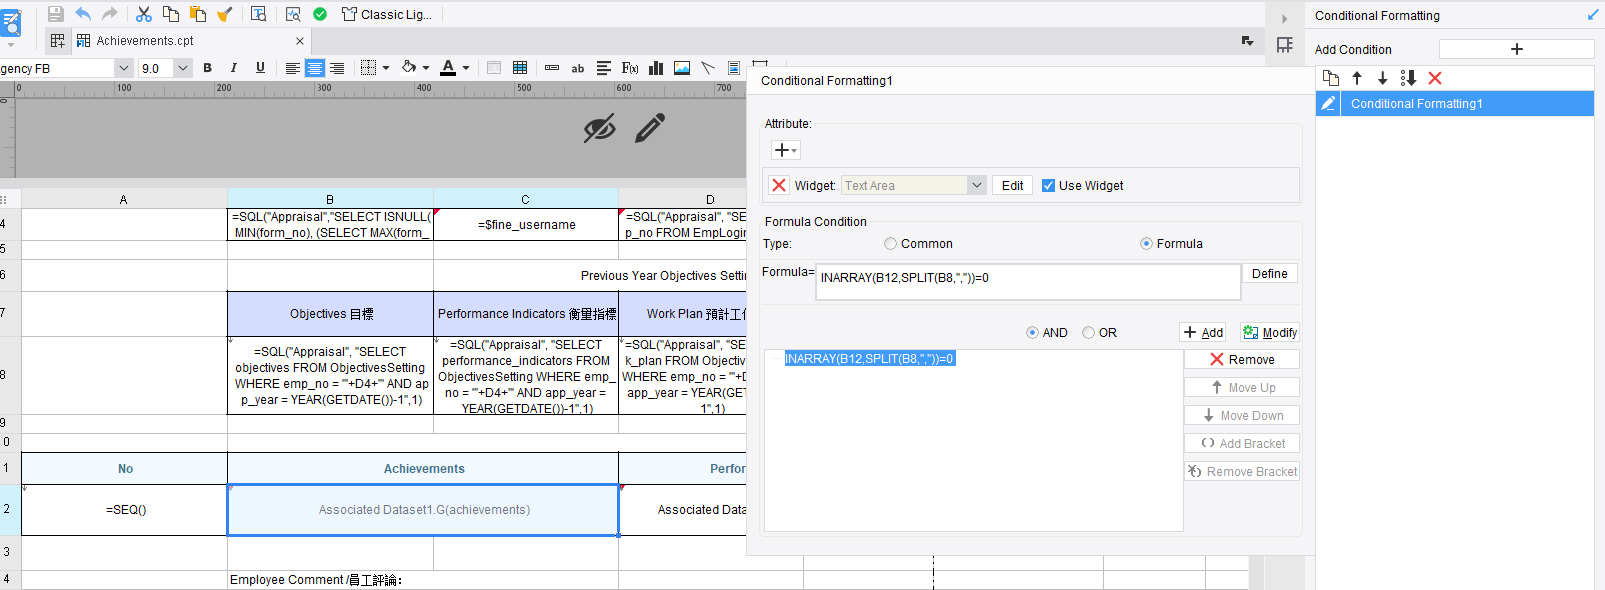Center-align the cell text
Screen dimensions: 1605x590
(x=315, y=68)
